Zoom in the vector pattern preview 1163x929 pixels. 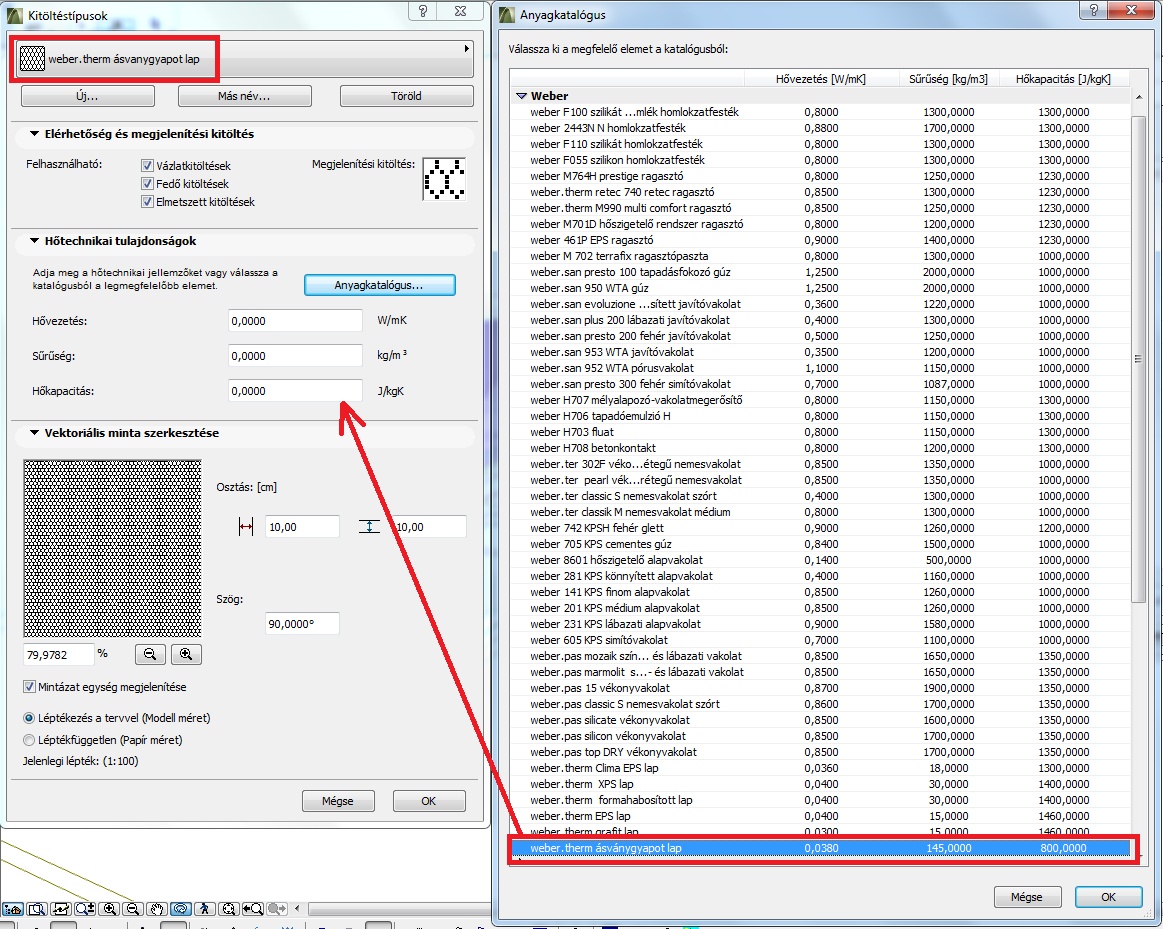point(186,654)
